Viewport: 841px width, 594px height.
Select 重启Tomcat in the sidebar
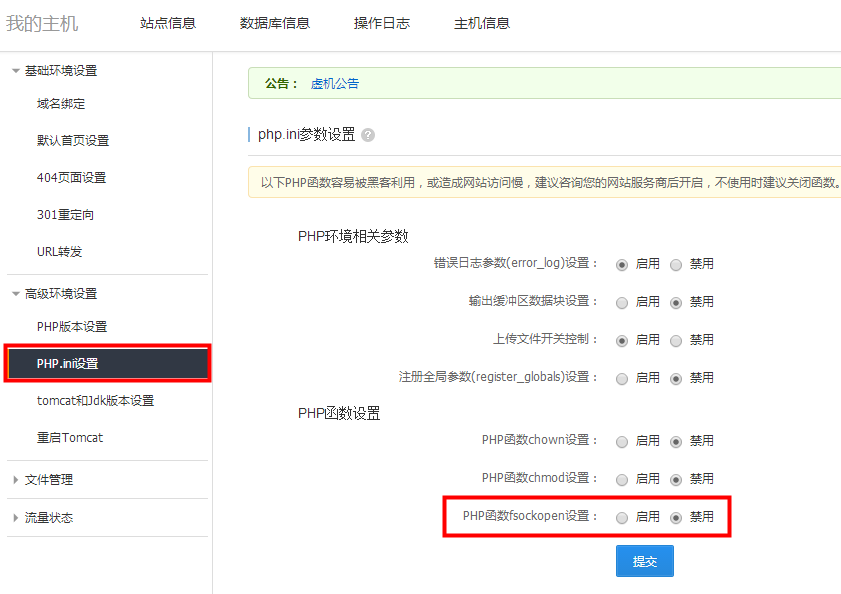pos(70,438)
